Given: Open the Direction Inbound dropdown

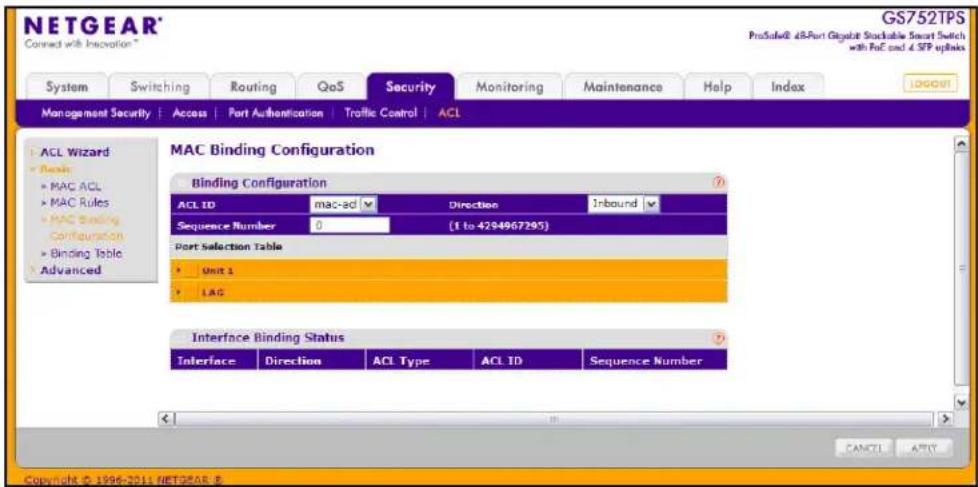Looking at the screenshot, I should (624, 204).
